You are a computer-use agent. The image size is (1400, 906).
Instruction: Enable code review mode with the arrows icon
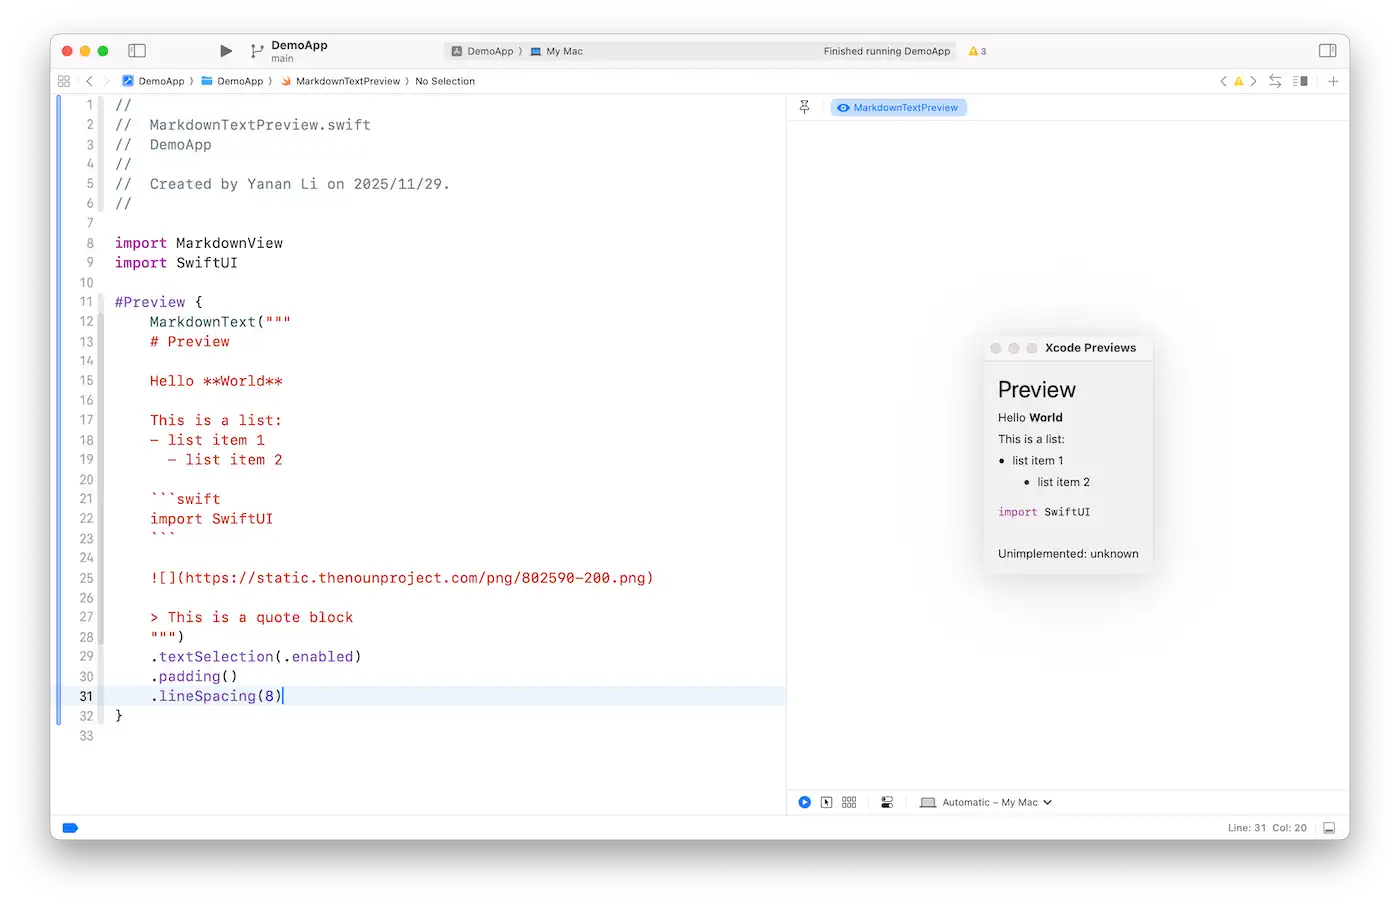1274,81
